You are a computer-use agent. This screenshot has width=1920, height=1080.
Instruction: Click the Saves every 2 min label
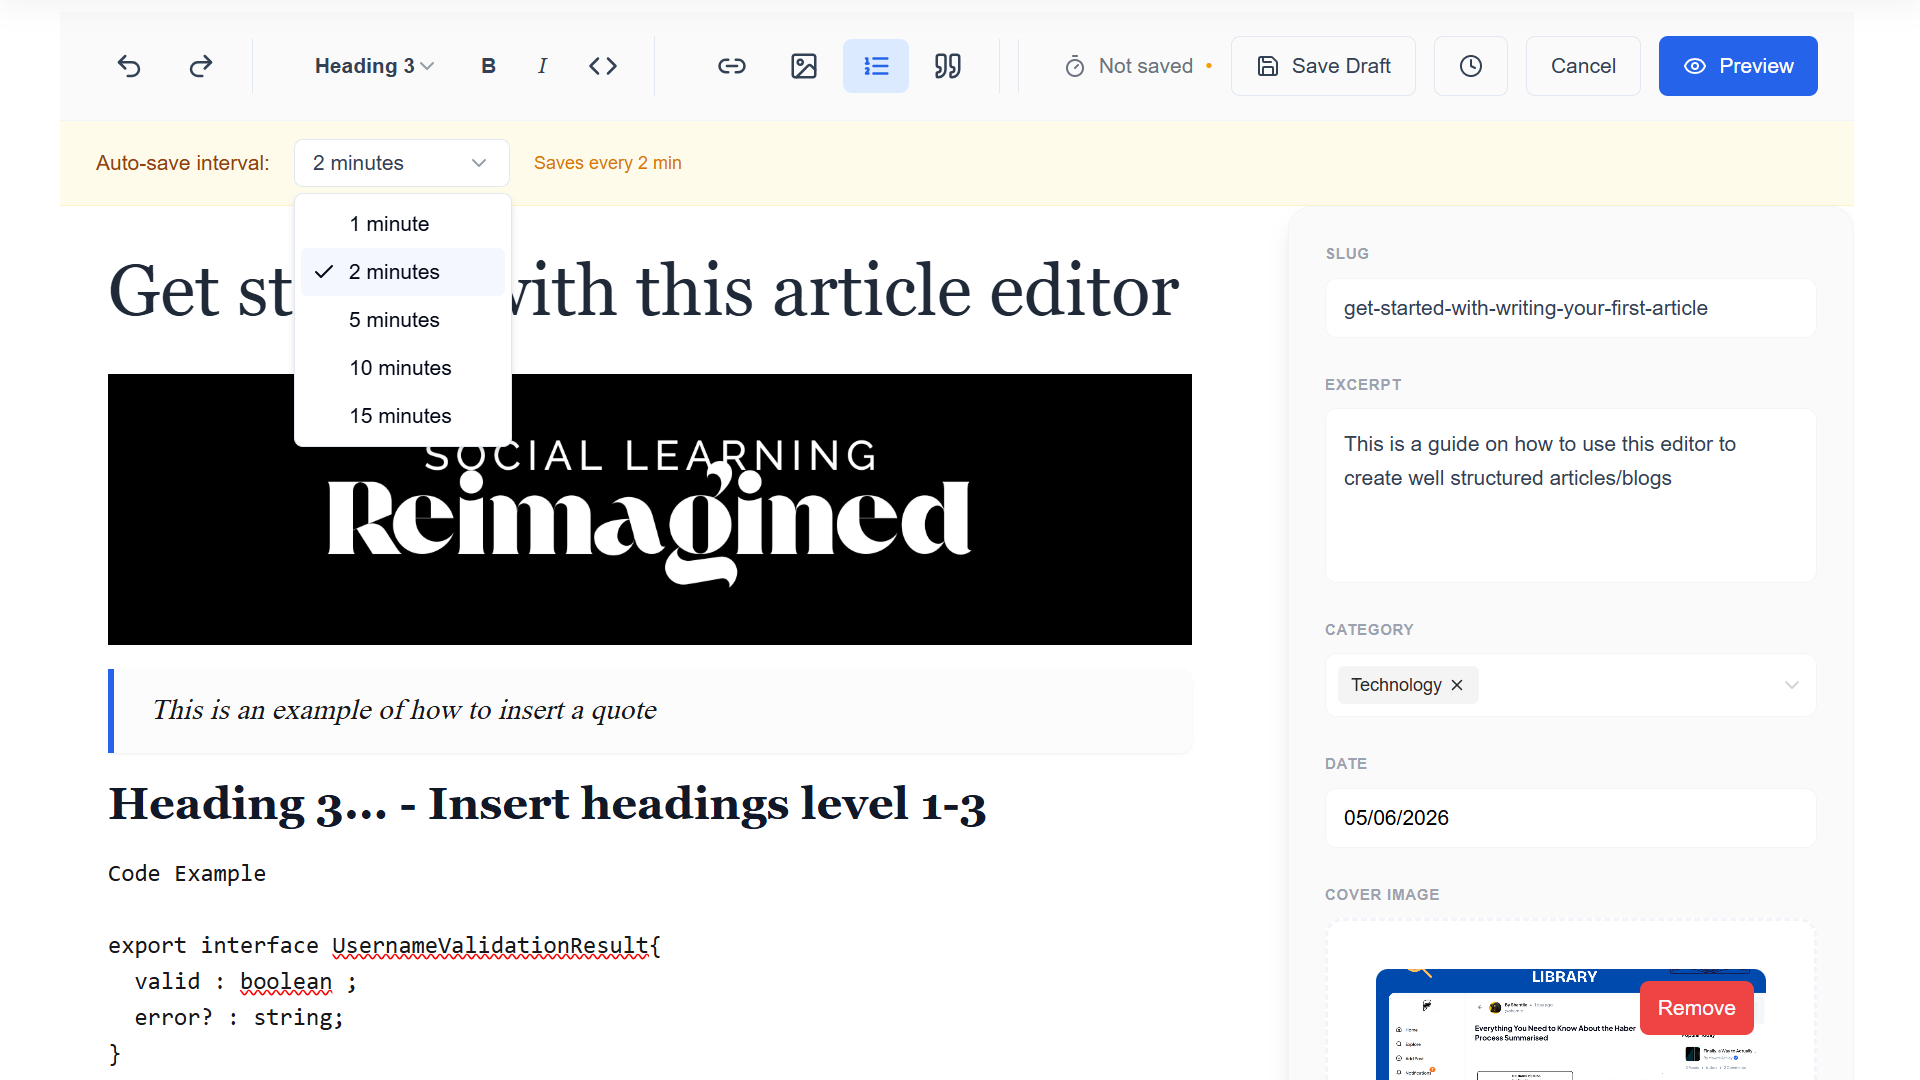tap(608, 163)
